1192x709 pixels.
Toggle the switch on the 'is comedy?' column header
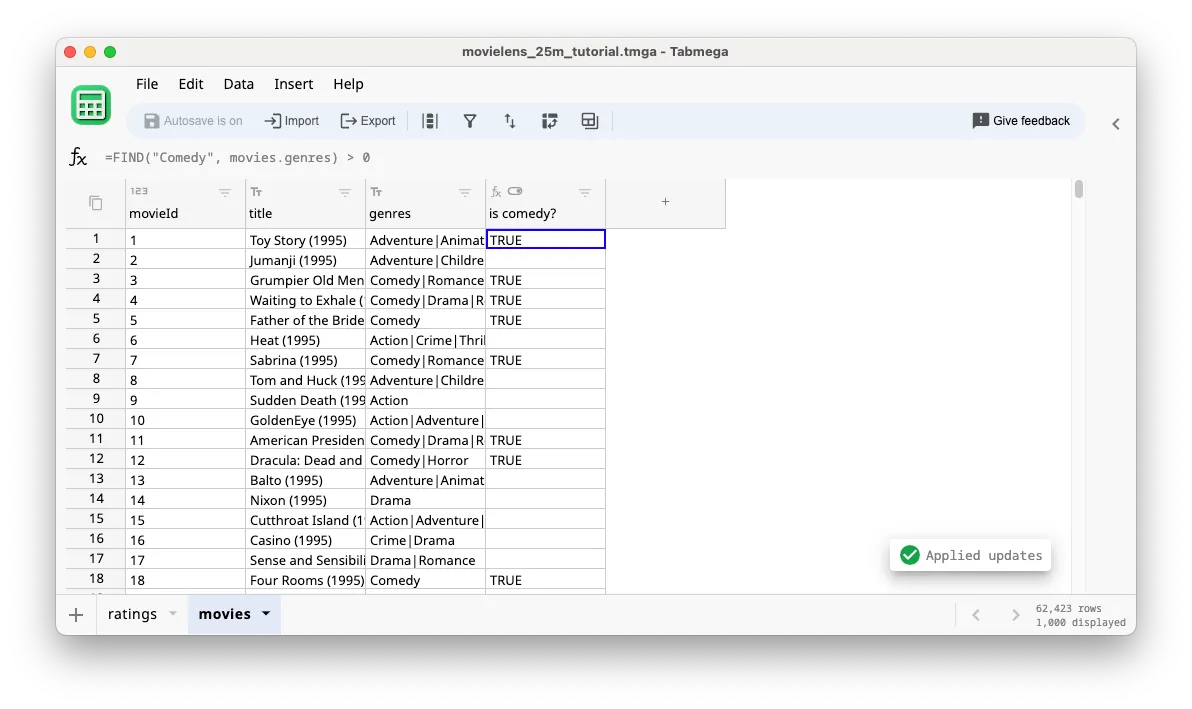tap(514, 191)
